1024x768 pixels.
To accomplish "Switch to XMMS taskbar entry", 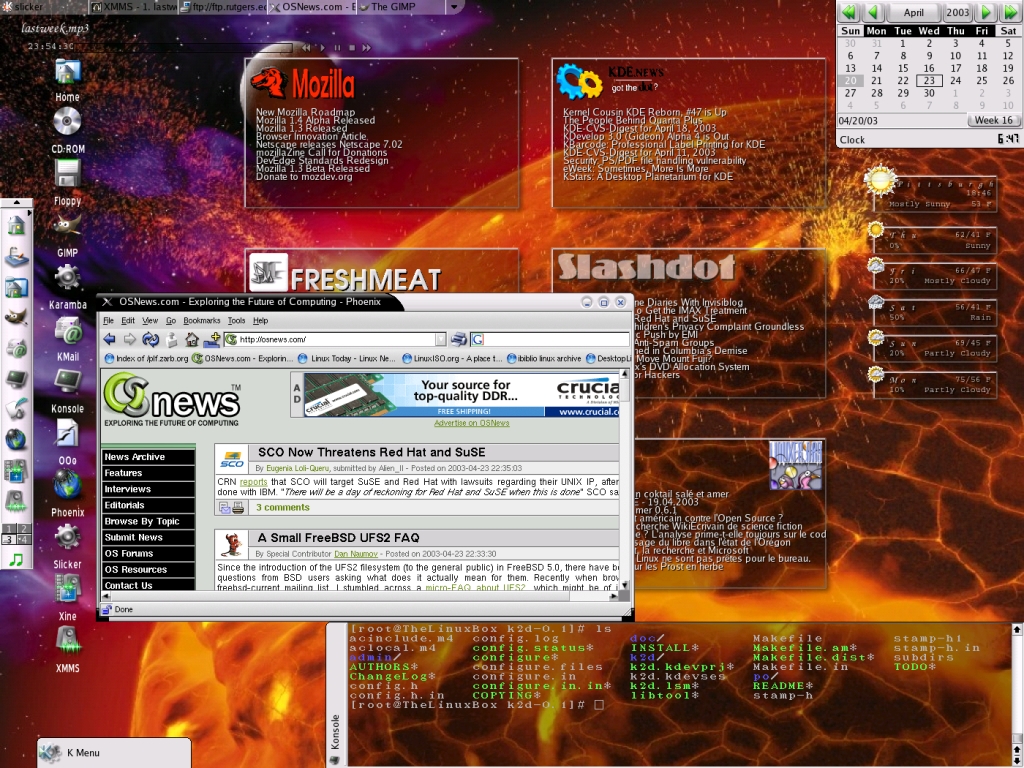I will [133, 7].
